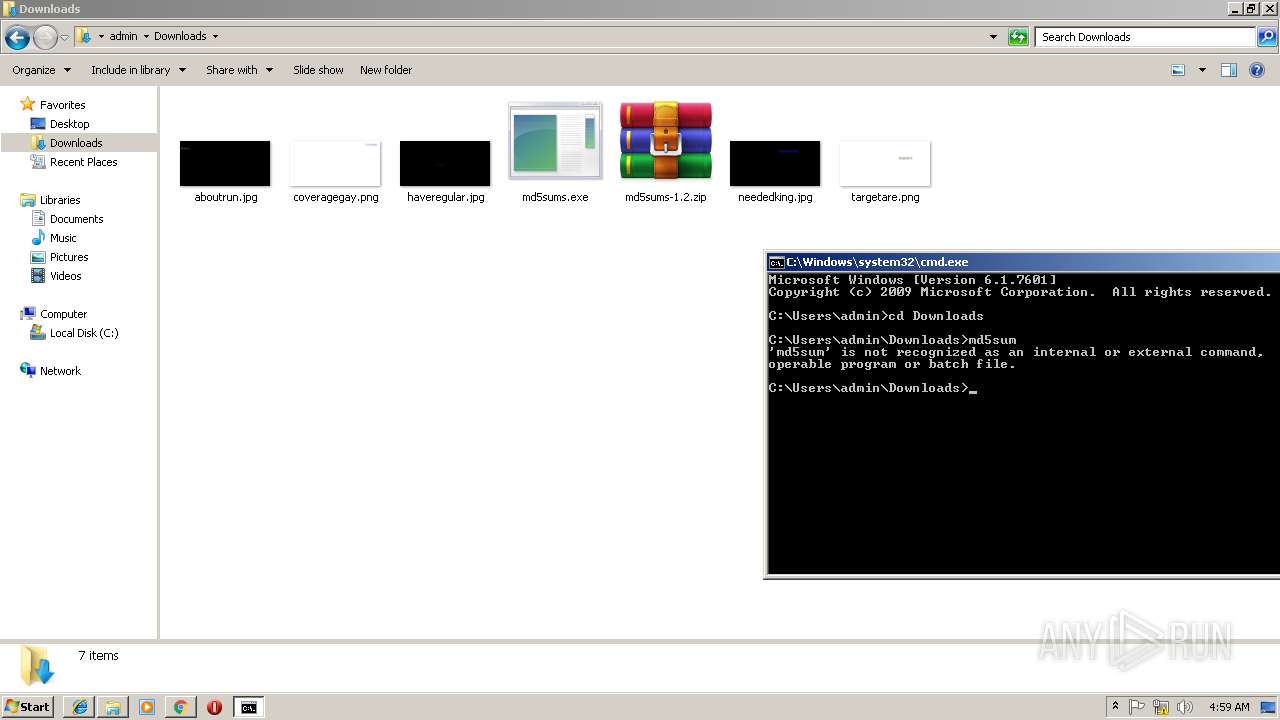Screen dimensions: 1280x720
Task: Focus the Search Downloads field
Action: pos(1147,37)
